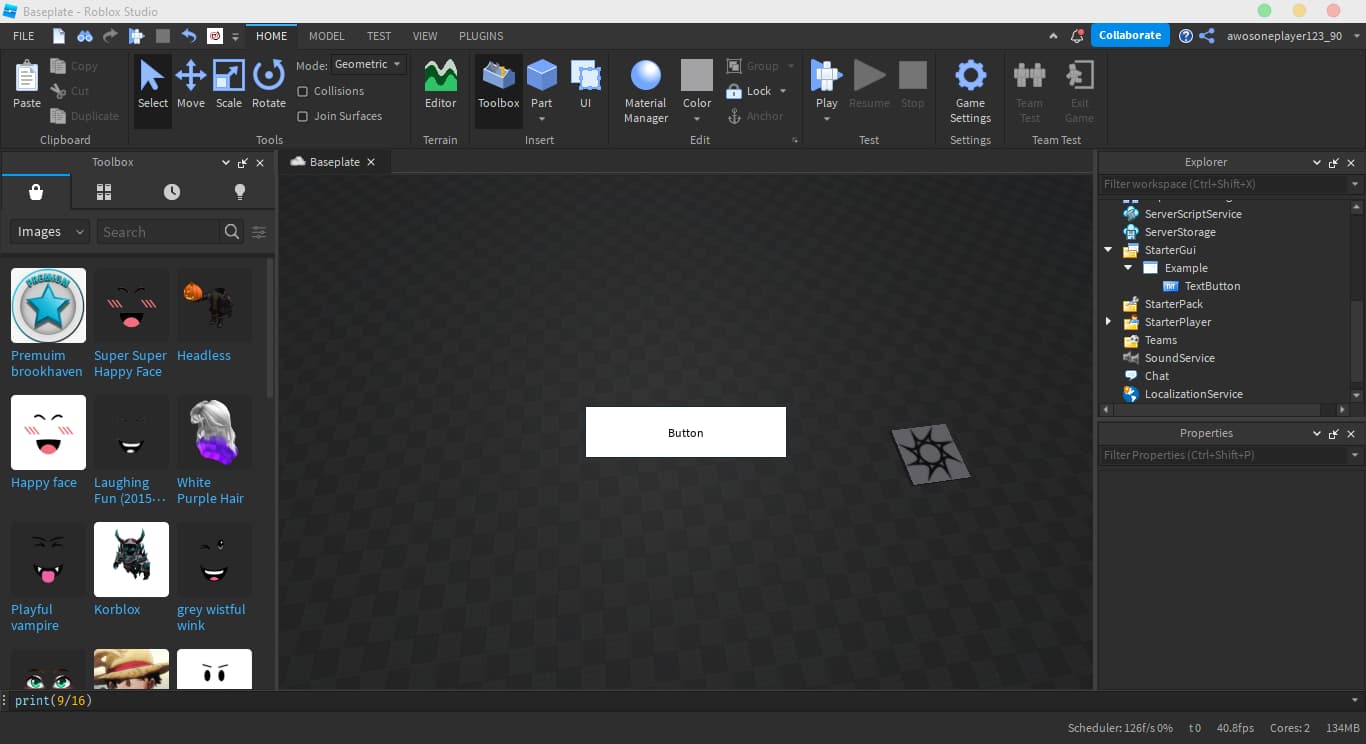1366x744 pixels.
Task: Choose the Rotate tool
Action: tap(268, 85)
